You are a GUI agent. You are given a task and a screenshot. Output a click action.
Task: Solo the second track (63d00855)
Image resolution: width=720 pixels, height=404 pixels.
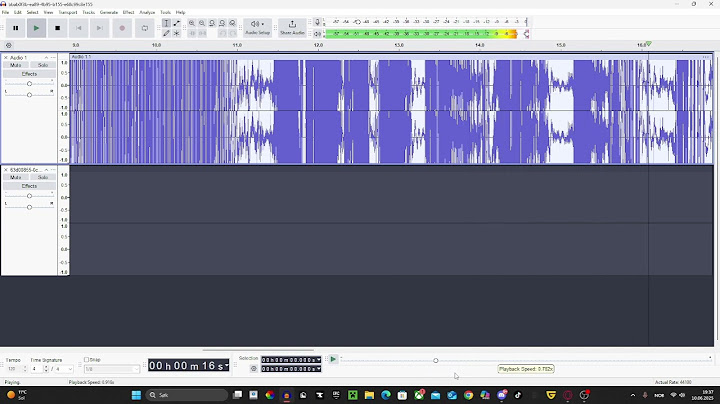click(43, 177)
